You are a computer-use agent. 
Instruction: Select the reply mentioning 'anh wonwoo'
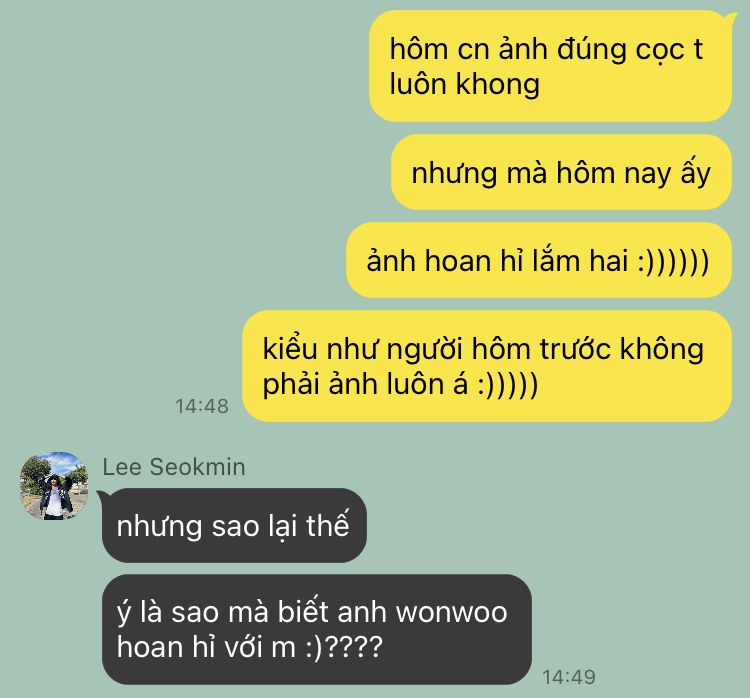click(317, 629)
